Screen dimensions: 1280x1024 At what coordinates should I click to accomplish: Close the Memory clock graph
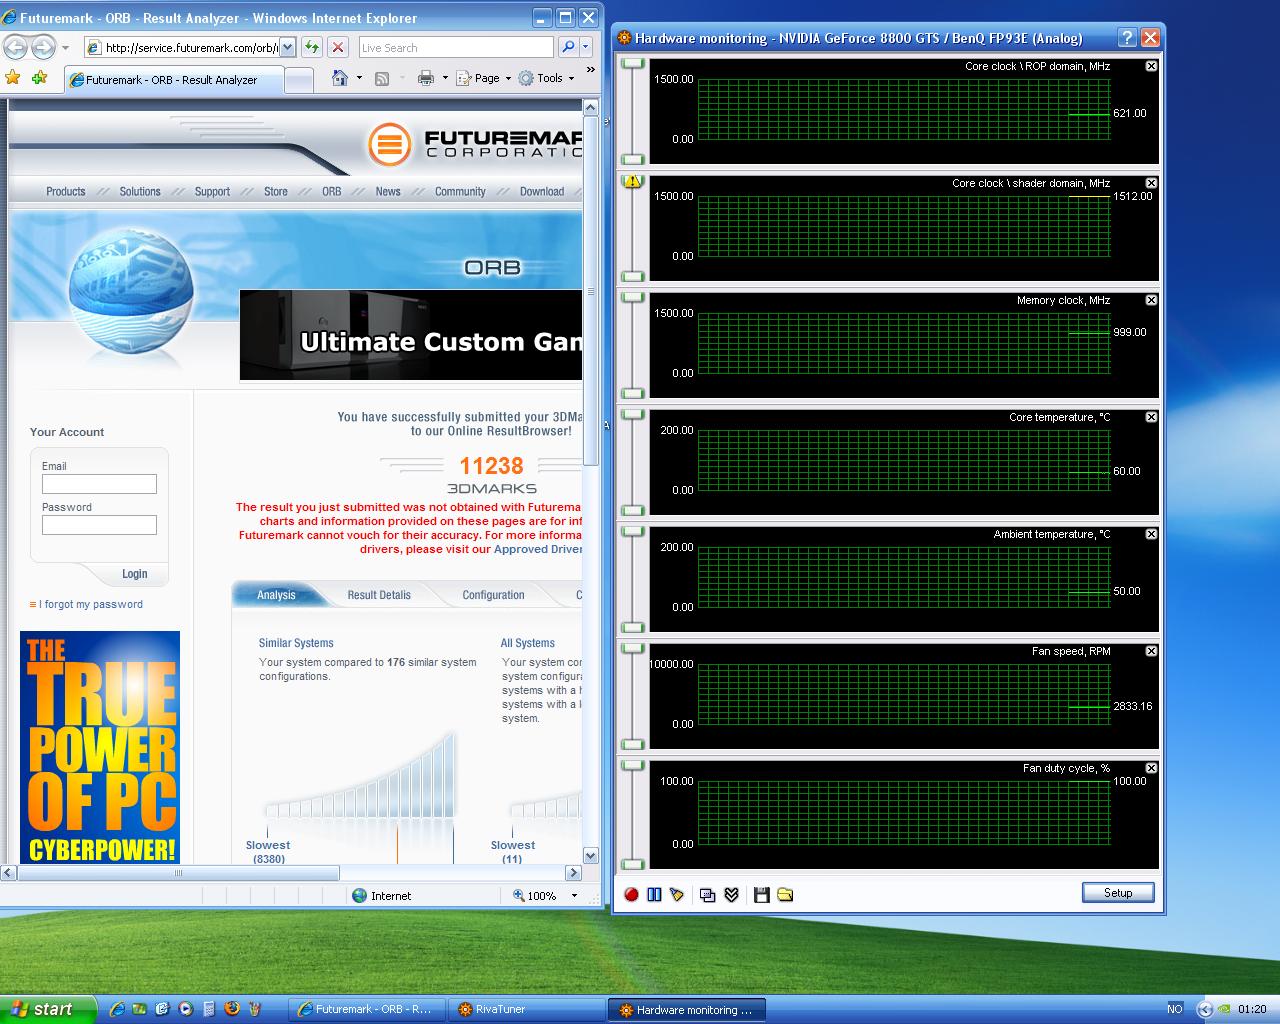point(1151,300)
